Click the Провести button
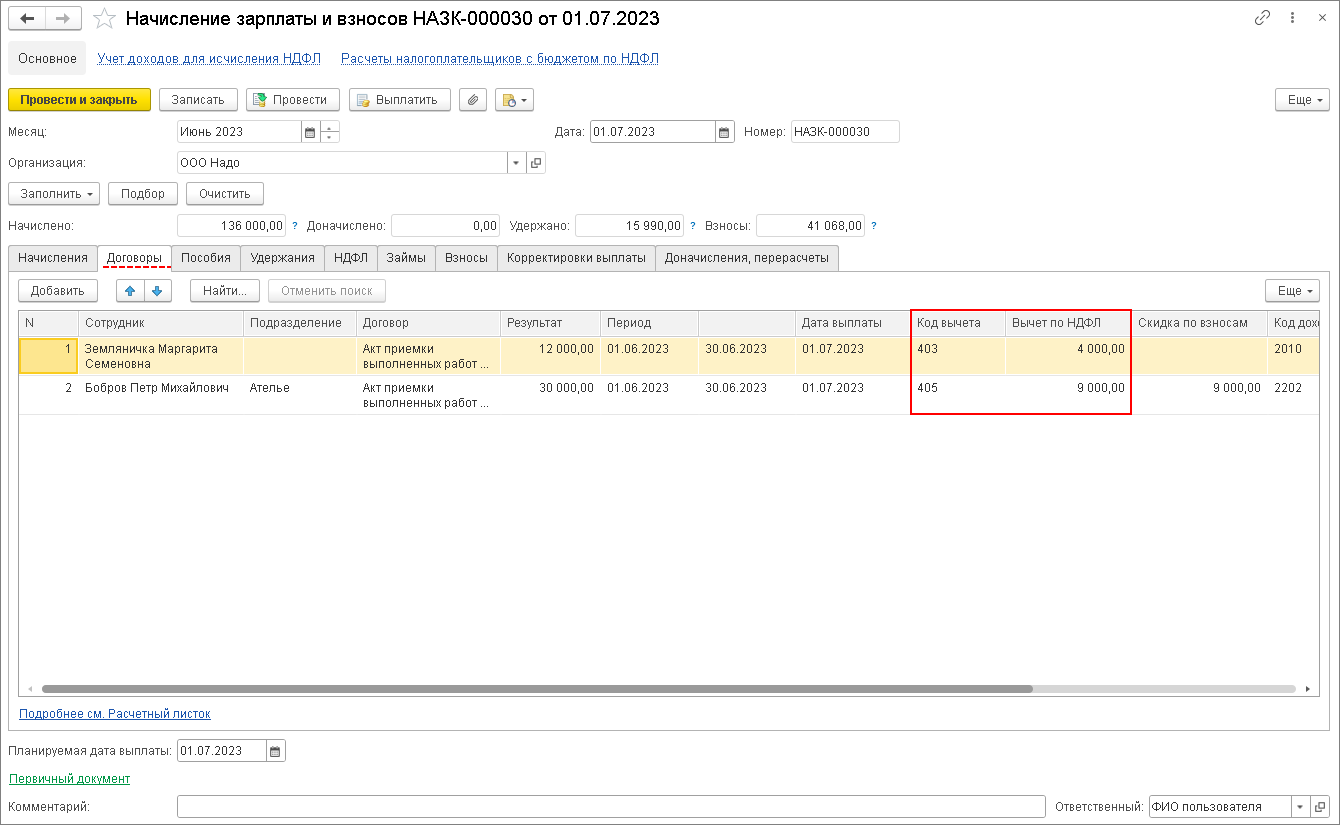This screenshot has height=825, width=1340. coord(293,100)
